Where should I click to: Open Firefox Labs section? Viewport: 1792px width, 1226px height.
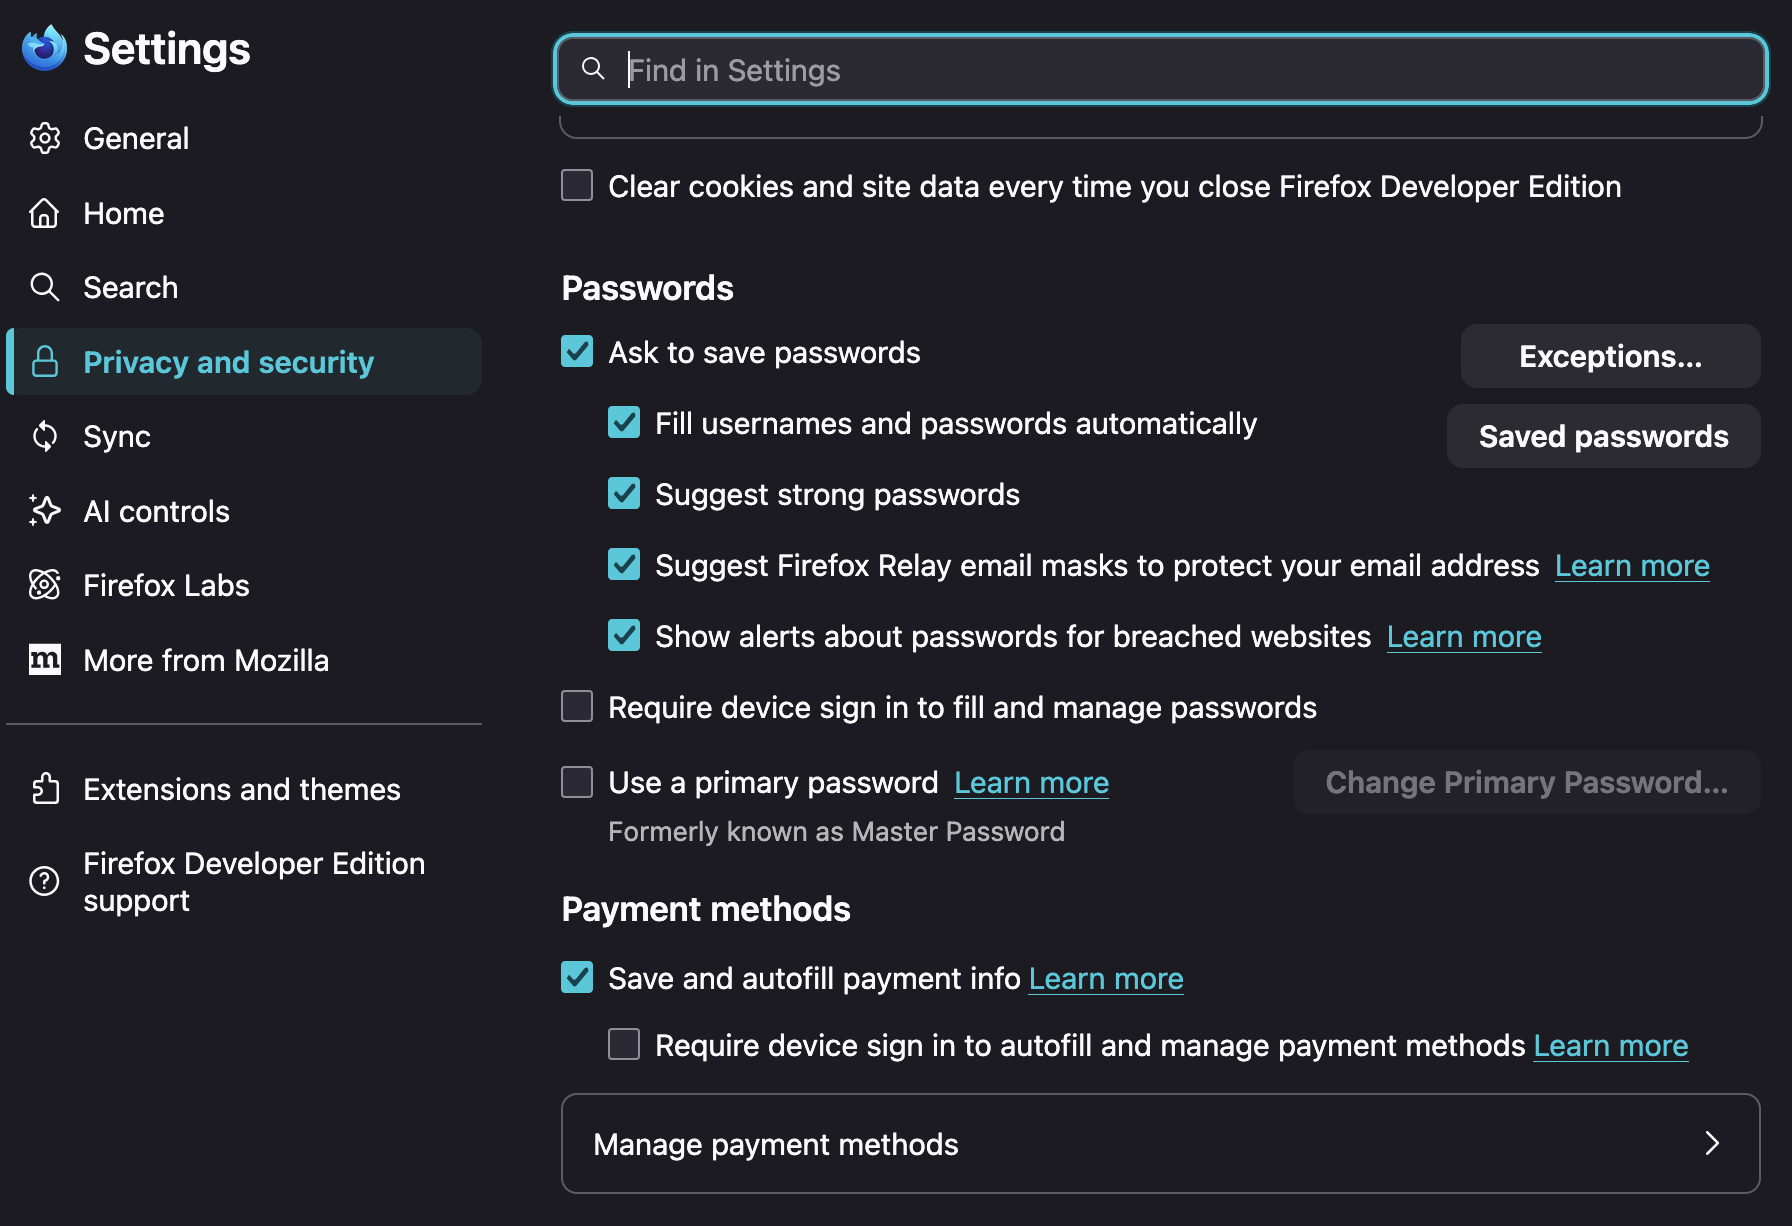point(244,585)
